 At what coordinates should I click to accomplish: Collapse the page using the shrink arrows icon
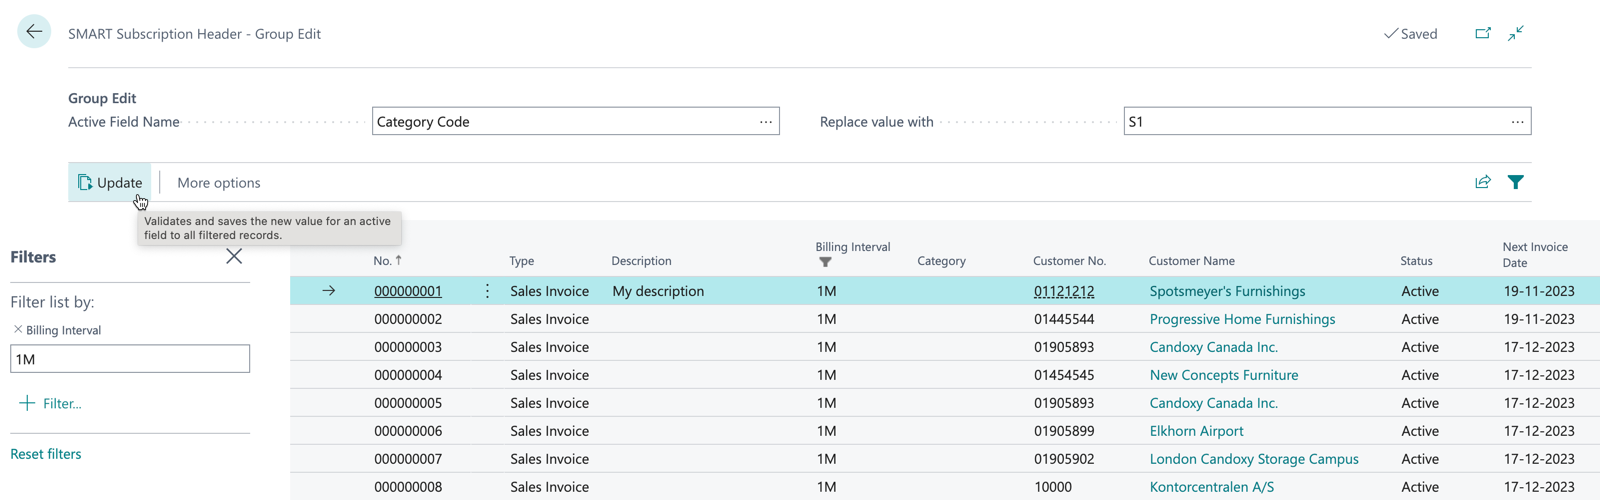pyautogui.click(x=1516, y=33)
